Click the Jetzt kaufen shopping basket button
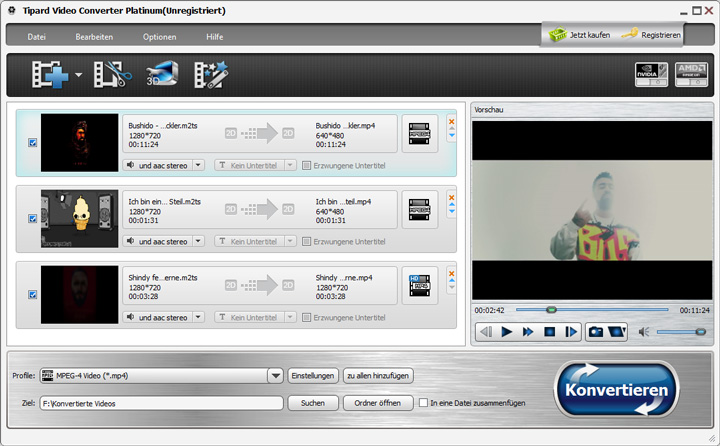The height and width of the screenshot is (446, 720). pos(579,34)
